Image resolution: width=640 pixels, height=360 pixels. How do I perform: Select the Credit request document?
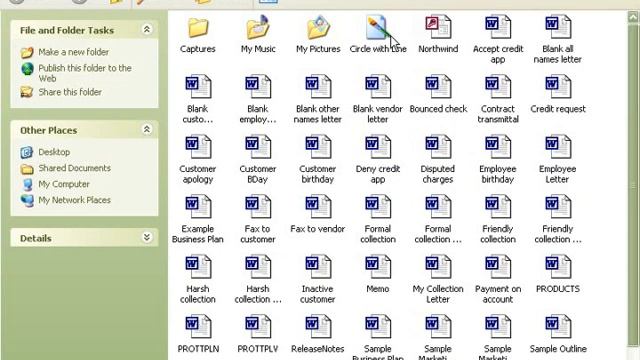pos(558,87)
